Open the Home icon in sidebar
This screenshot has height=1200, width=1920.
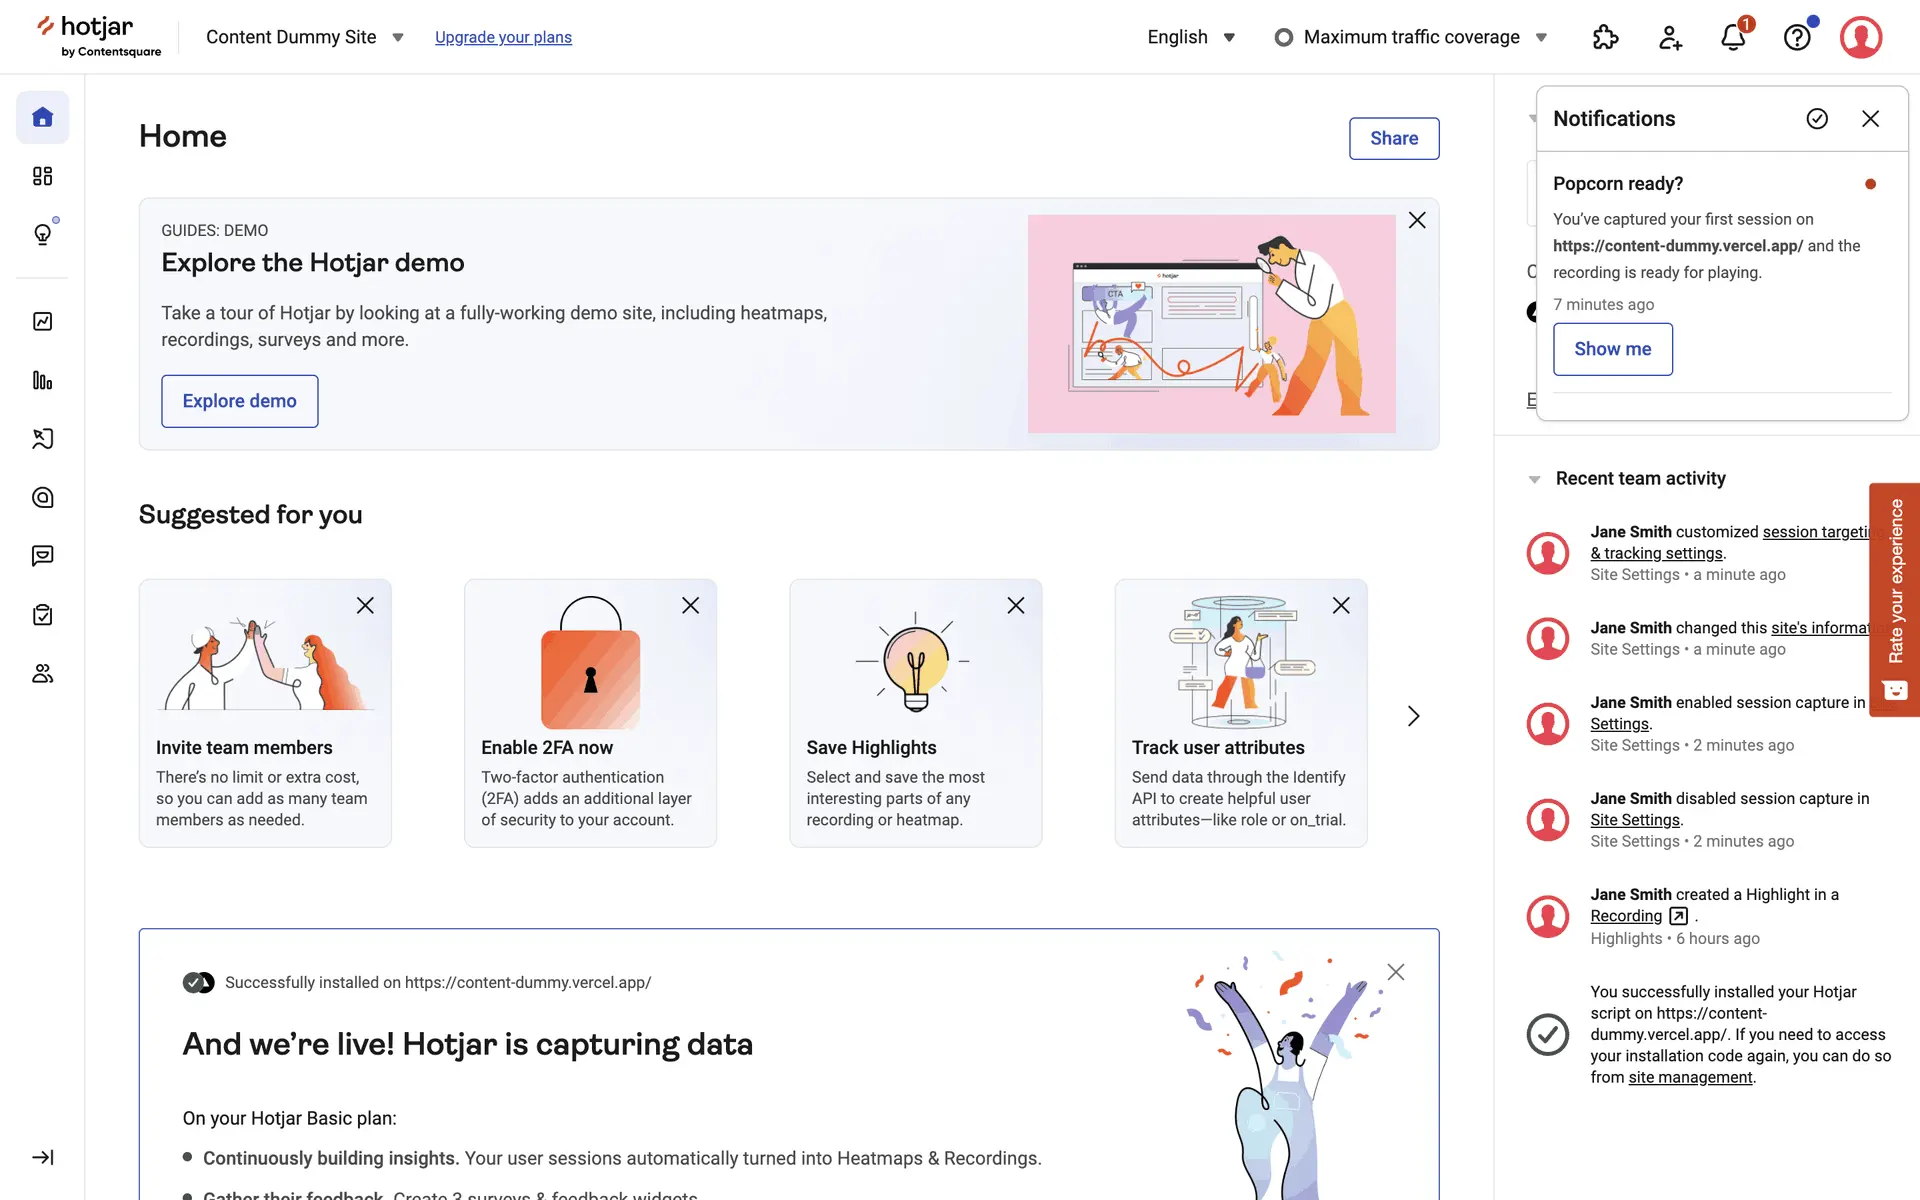click(x=42, y=117)
